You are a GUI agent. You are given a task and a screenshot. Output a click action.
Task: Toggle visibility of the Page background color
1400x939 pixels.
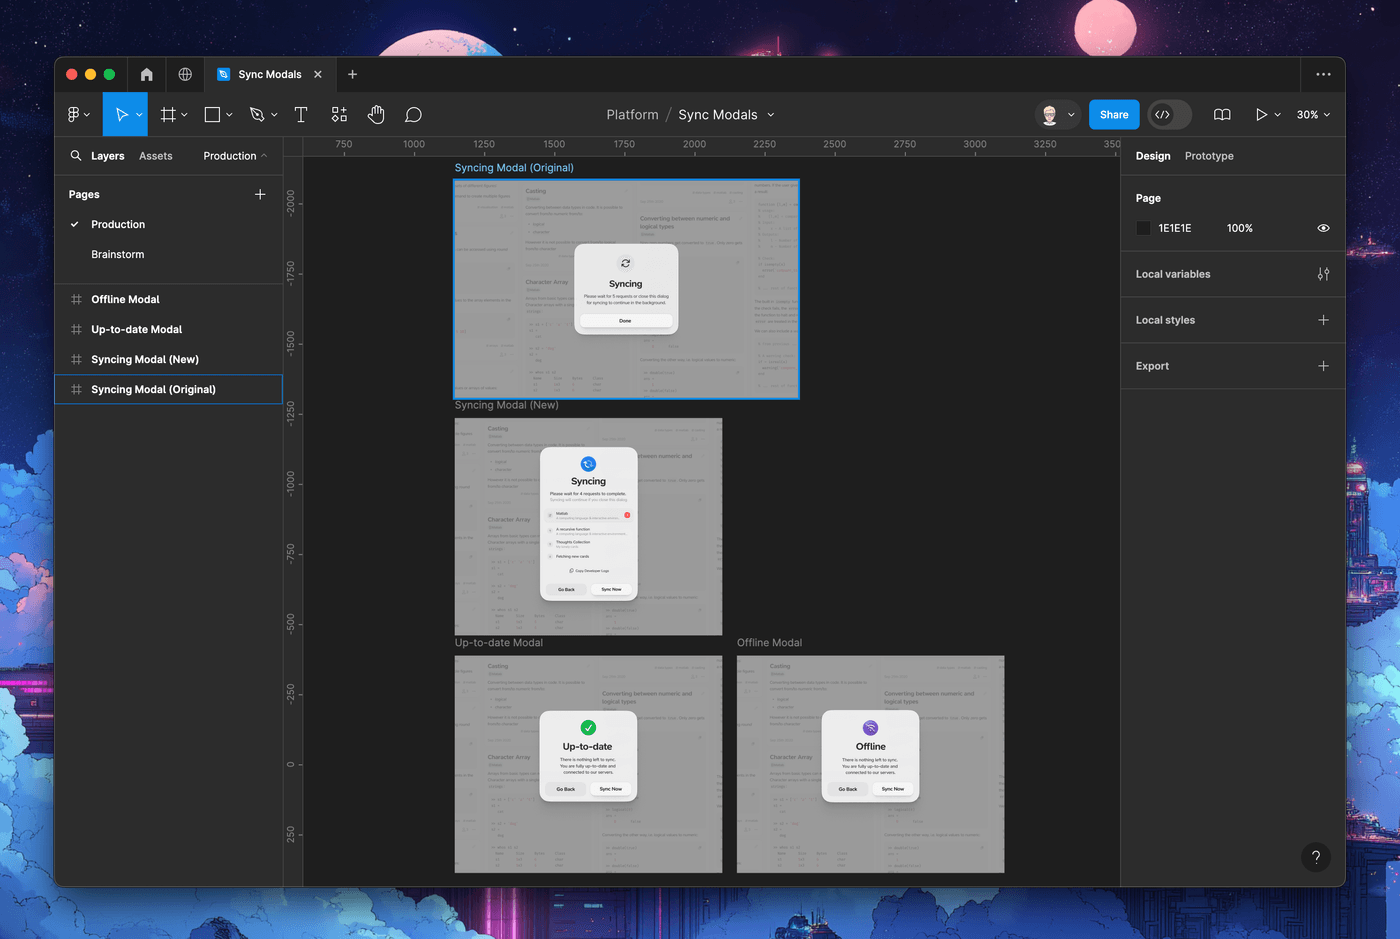(1323, 228)
